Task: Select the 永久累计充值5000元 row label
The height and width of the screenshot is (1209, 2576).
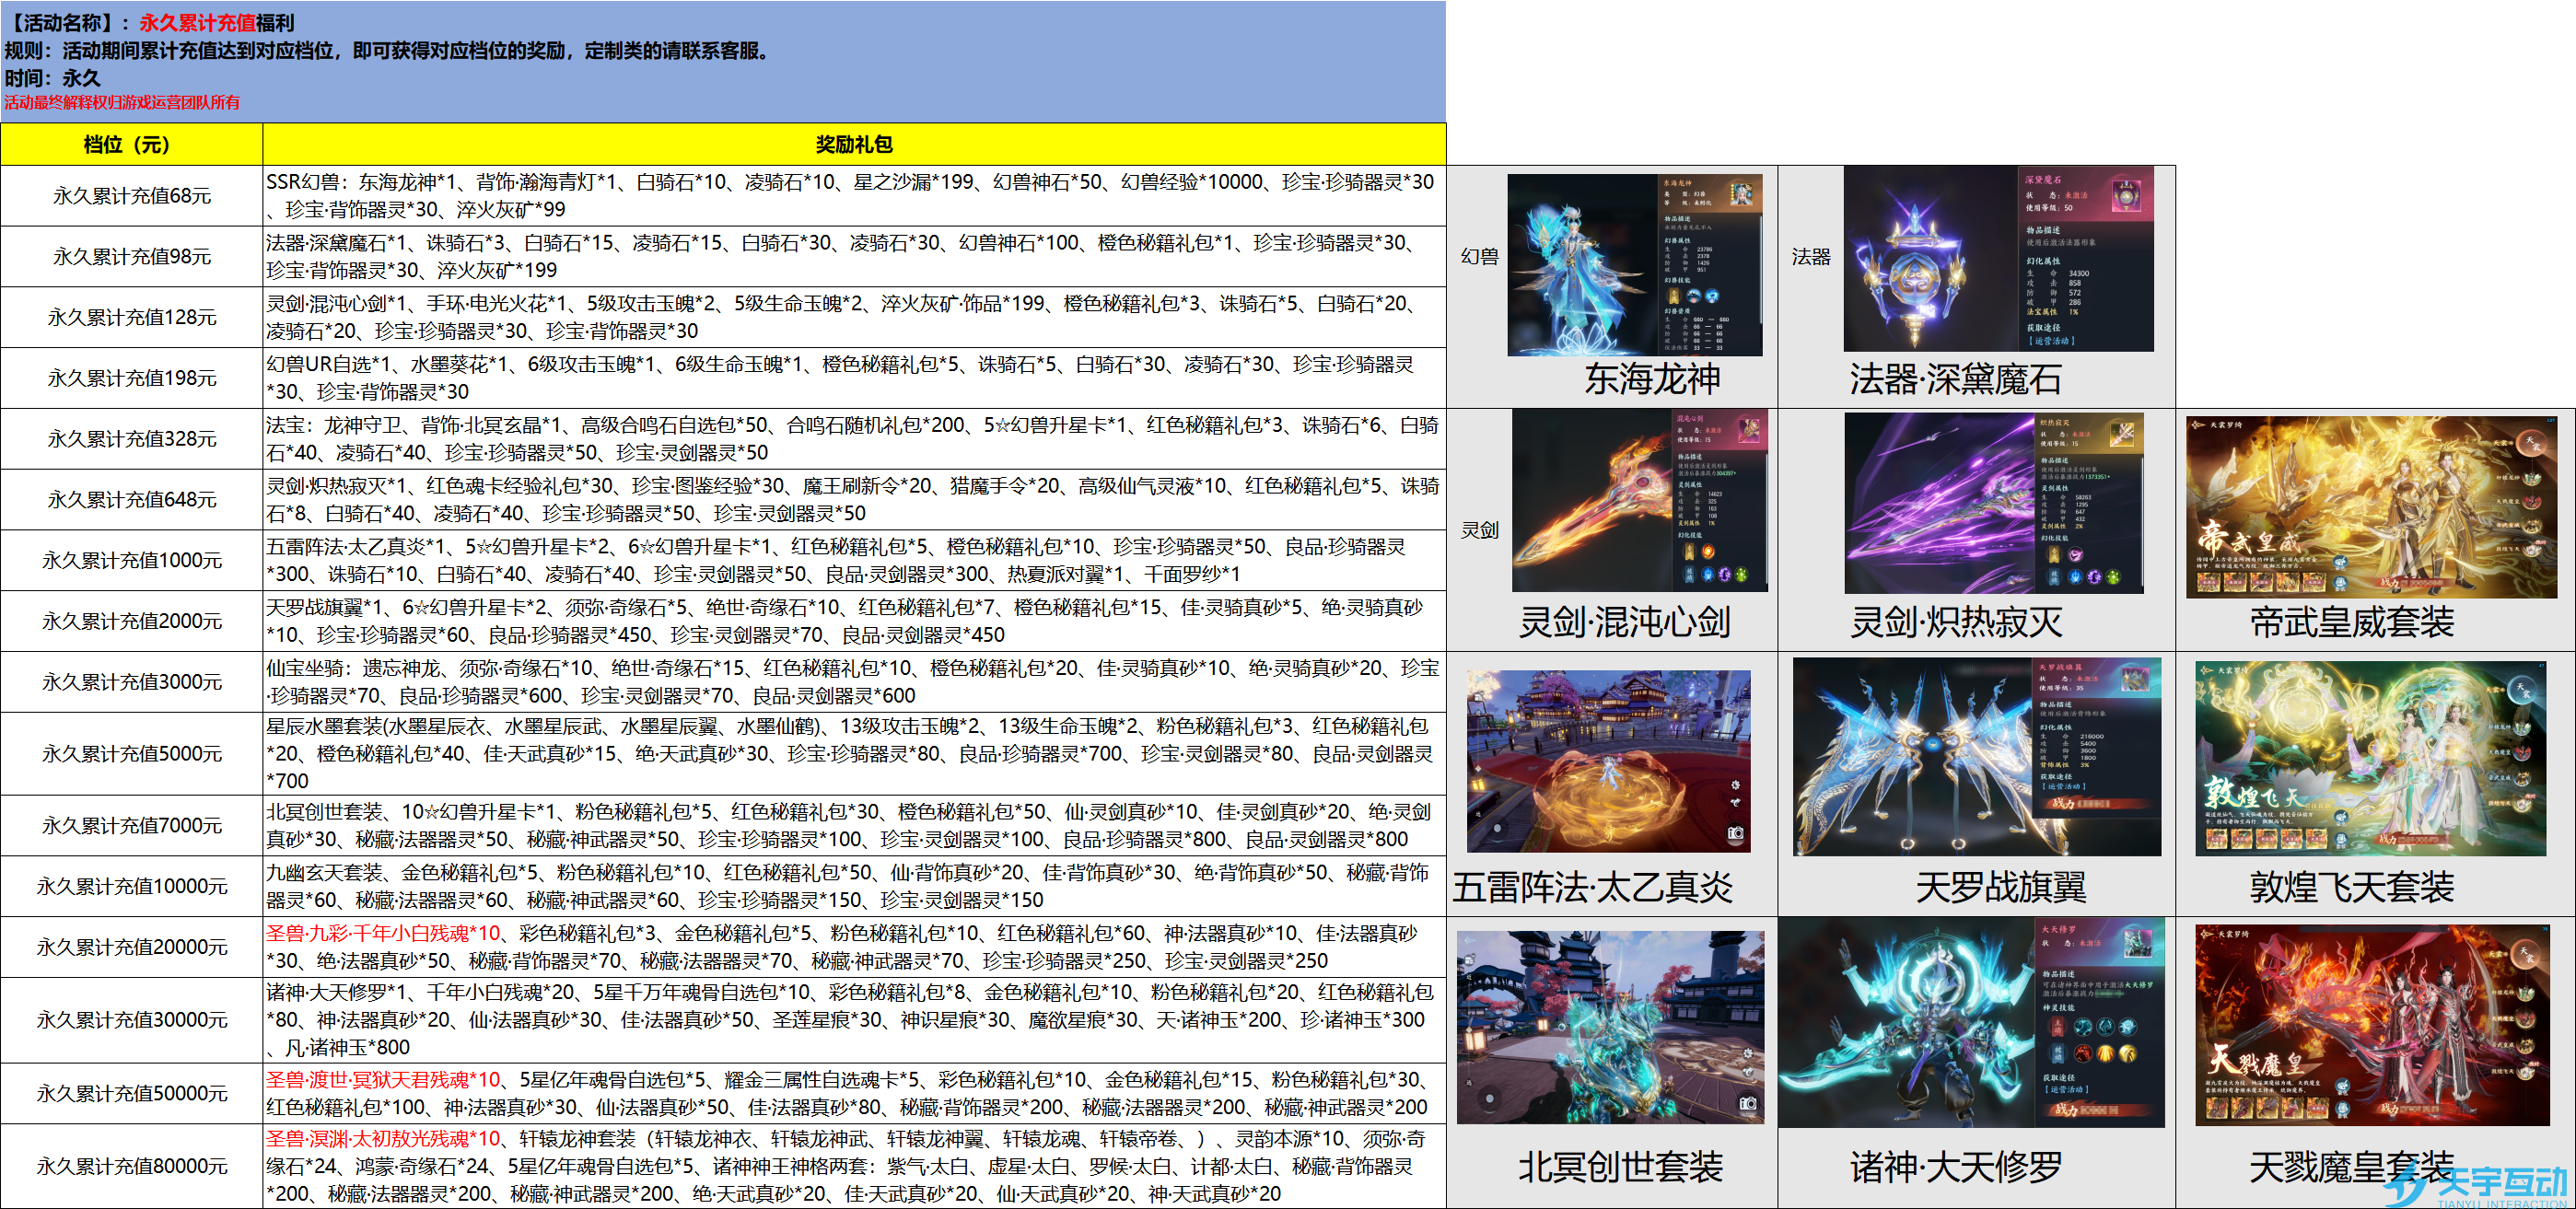Action: [131, 754]
